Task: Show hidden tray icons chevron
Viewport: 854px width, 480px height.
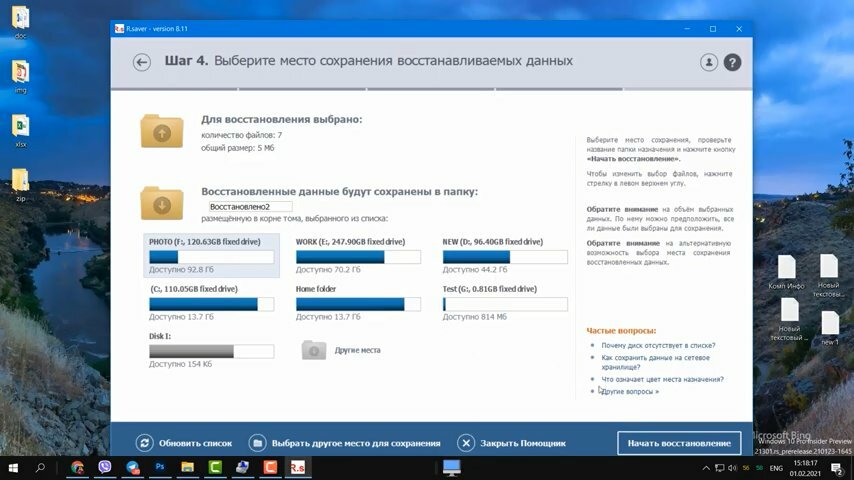Action: pos(706,468)
